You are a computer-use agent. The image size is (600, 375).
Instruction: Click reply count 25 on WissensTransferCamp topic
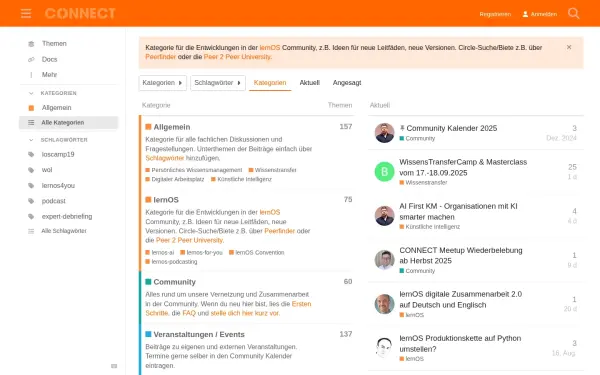pos(572,167)
